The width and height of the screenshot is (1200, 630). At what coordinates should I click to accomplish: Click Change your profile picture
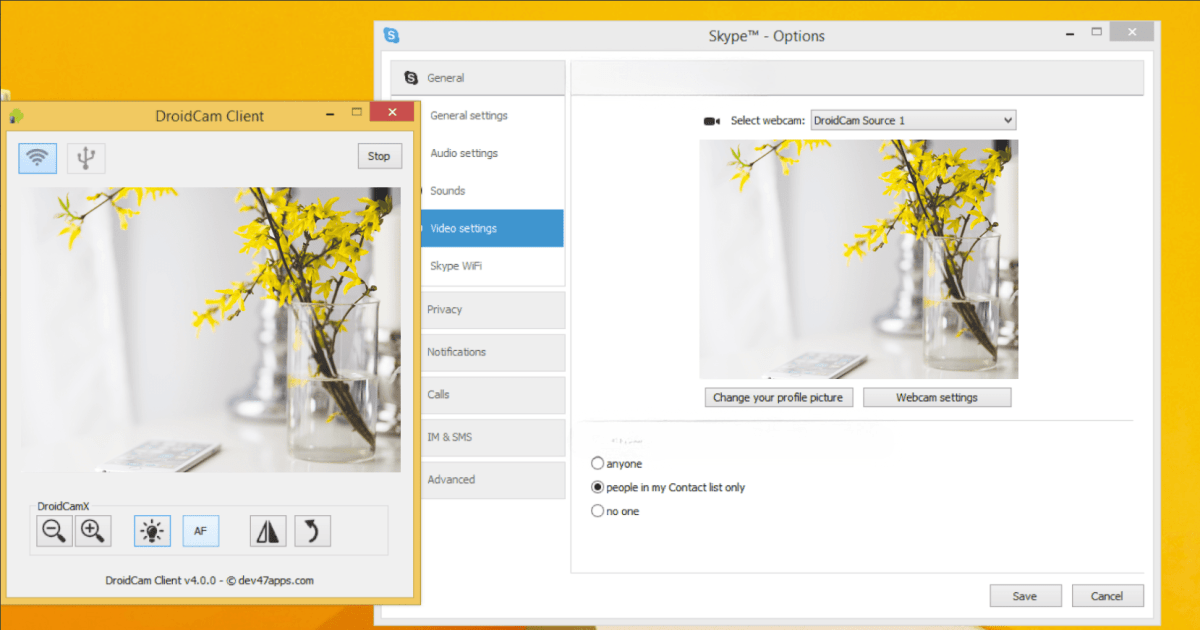click(778, 397)
